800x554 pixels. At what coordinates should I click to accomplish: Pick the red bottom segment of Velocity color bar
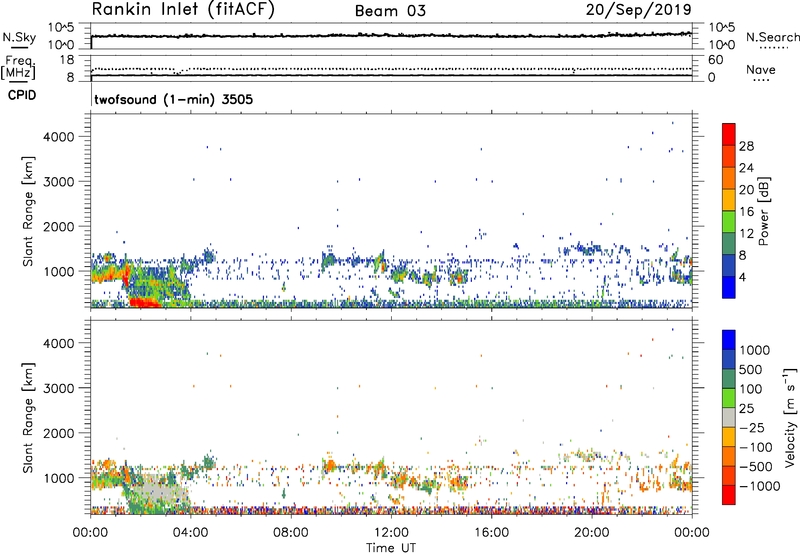coord(729,495)
